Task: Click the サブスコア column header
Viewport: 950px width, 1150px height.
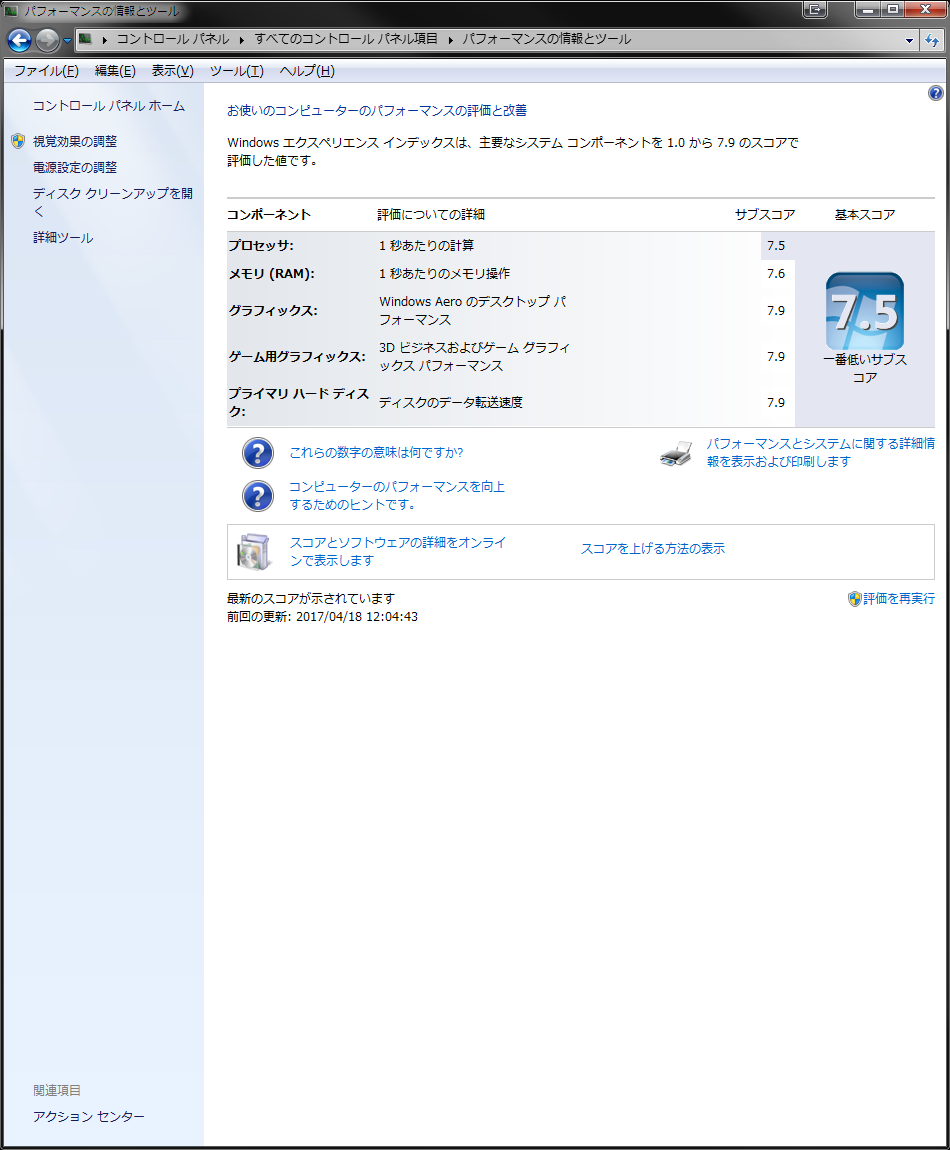Action: 765,215
